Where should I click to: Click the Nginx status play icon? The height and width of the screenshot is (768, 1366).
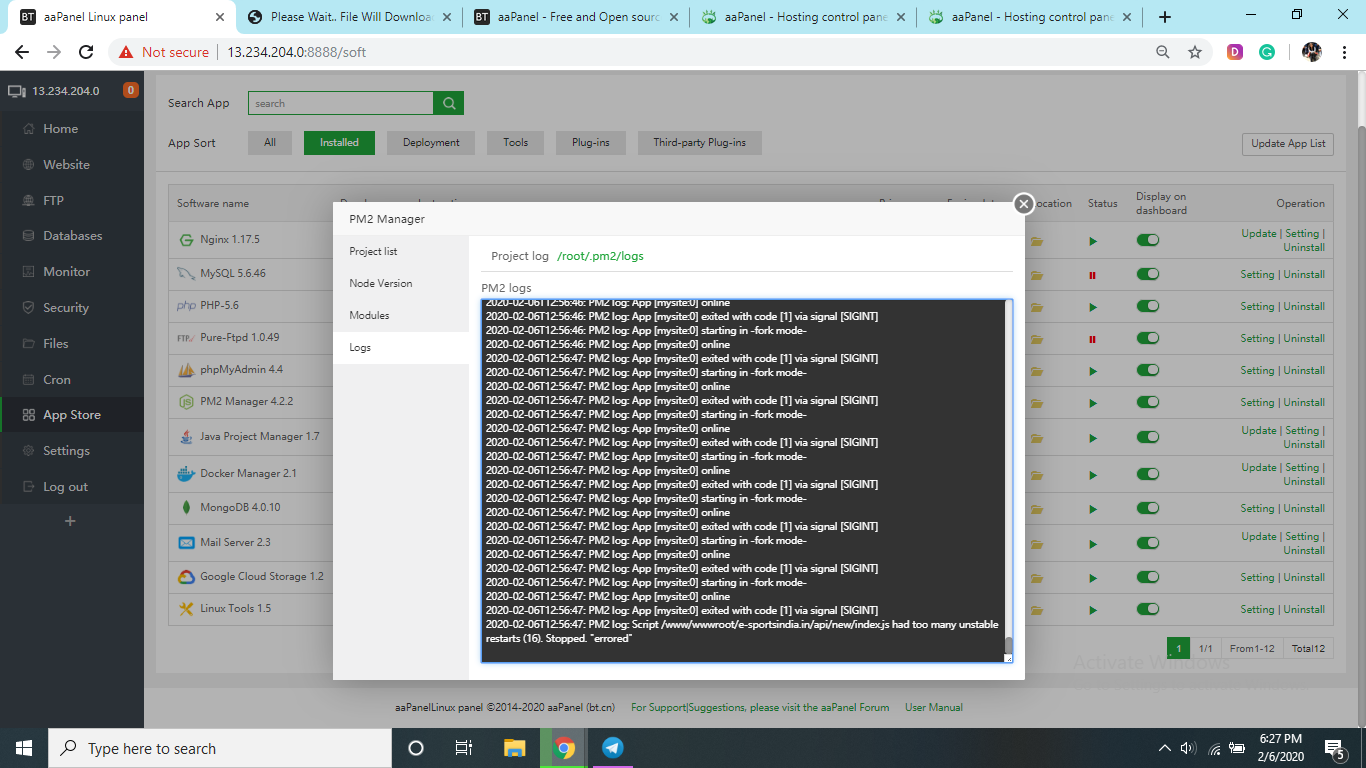(x=1093, y=241)
